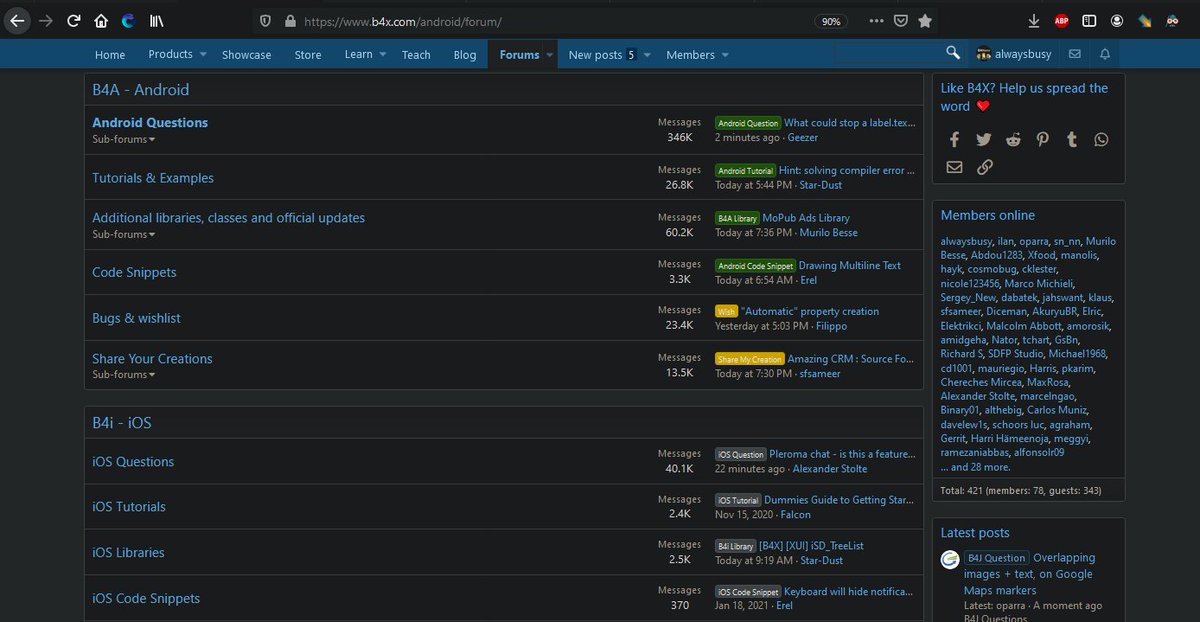Image resolution: width=1200 pixels, height=622 pixels.
Task: Click the avatar beside Latest posts B4J Question
Action: [x=951, y=560]
